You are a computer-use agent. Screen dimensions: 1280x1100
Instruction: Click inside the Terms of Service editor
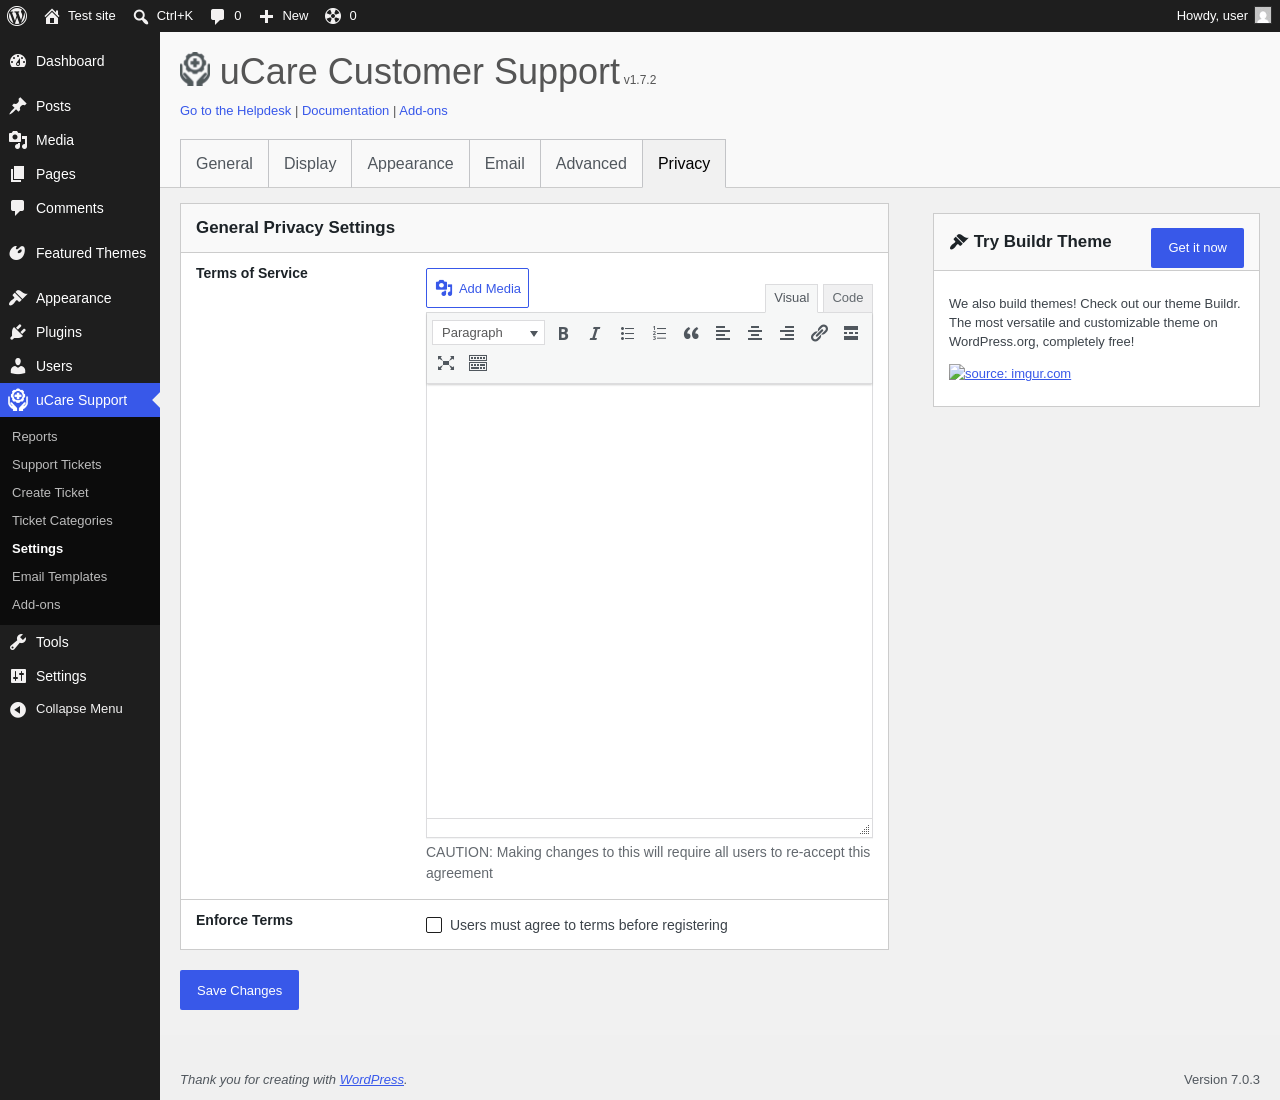[649, 602]
